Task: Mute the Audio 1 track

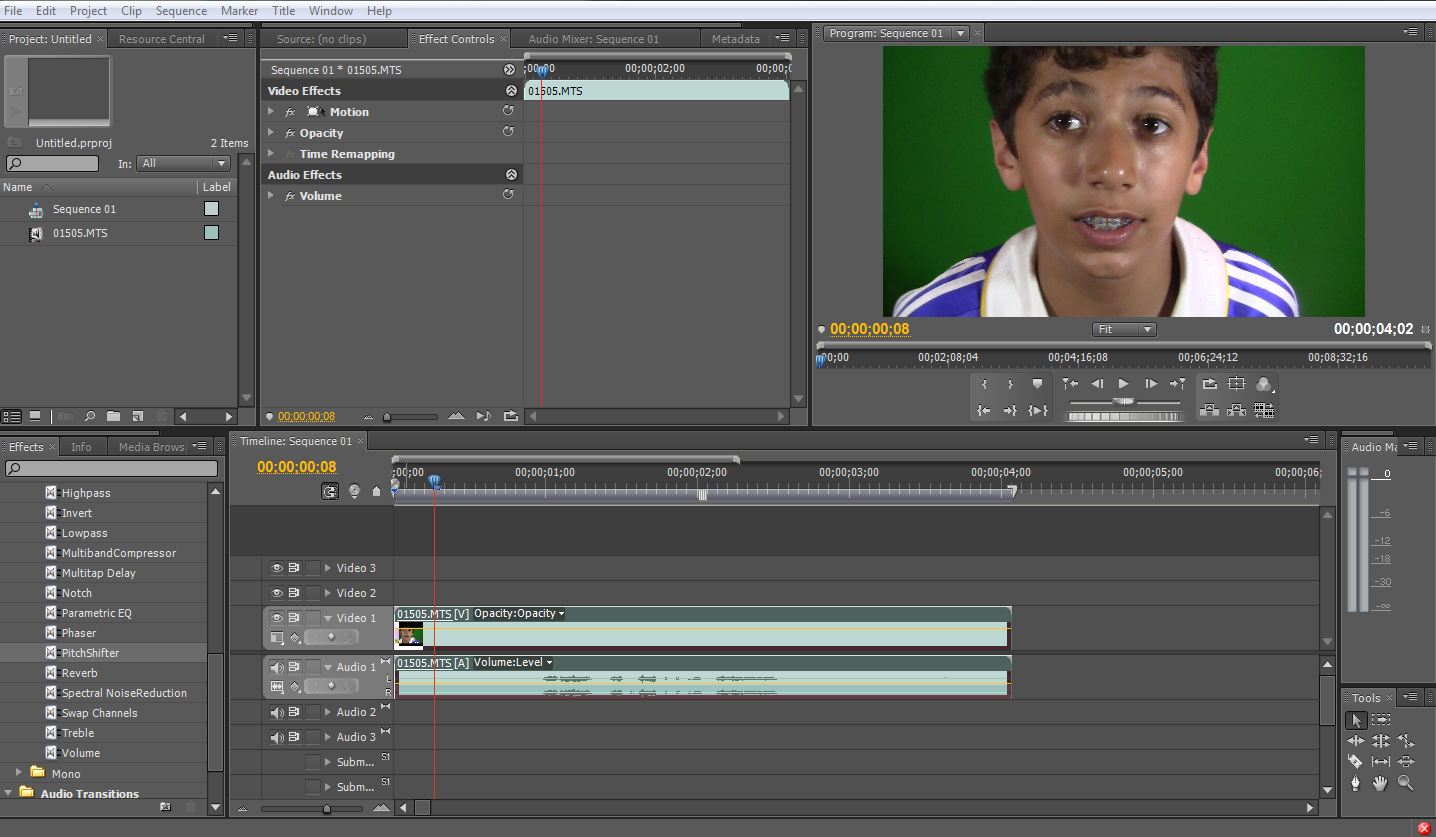Action: (x=277, y=667)
